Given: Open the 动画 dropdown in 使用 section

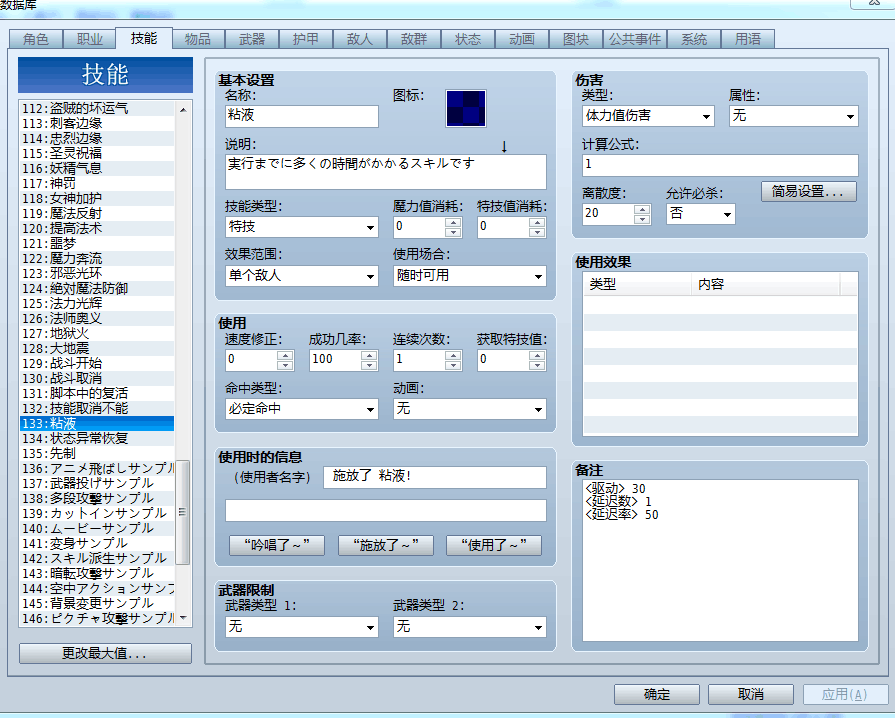Looking at the screenshot, I should tap(469, 409).
